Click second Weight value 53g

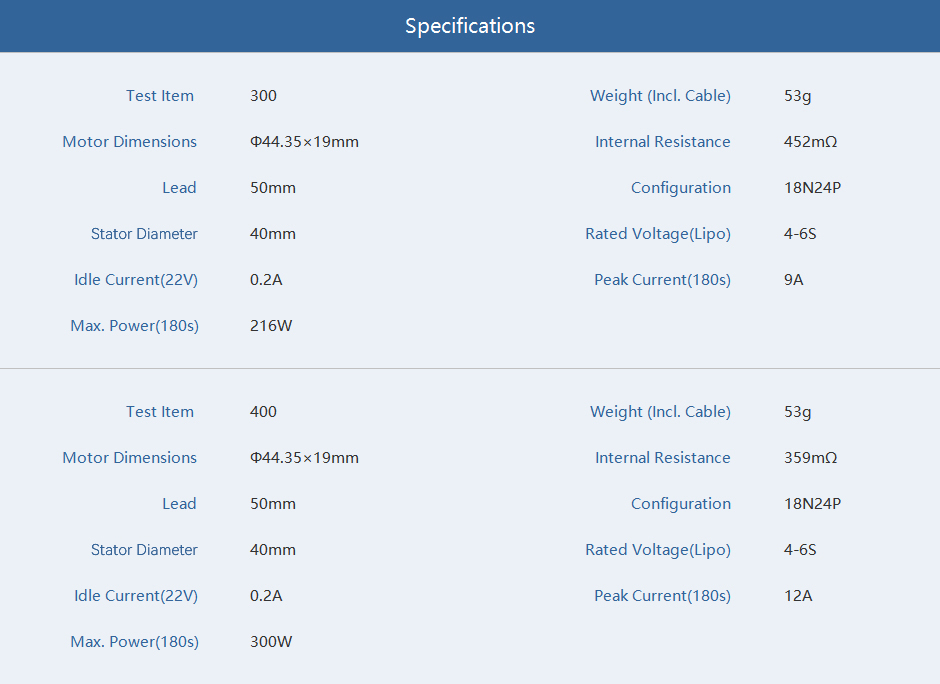[x=797, y=412]
